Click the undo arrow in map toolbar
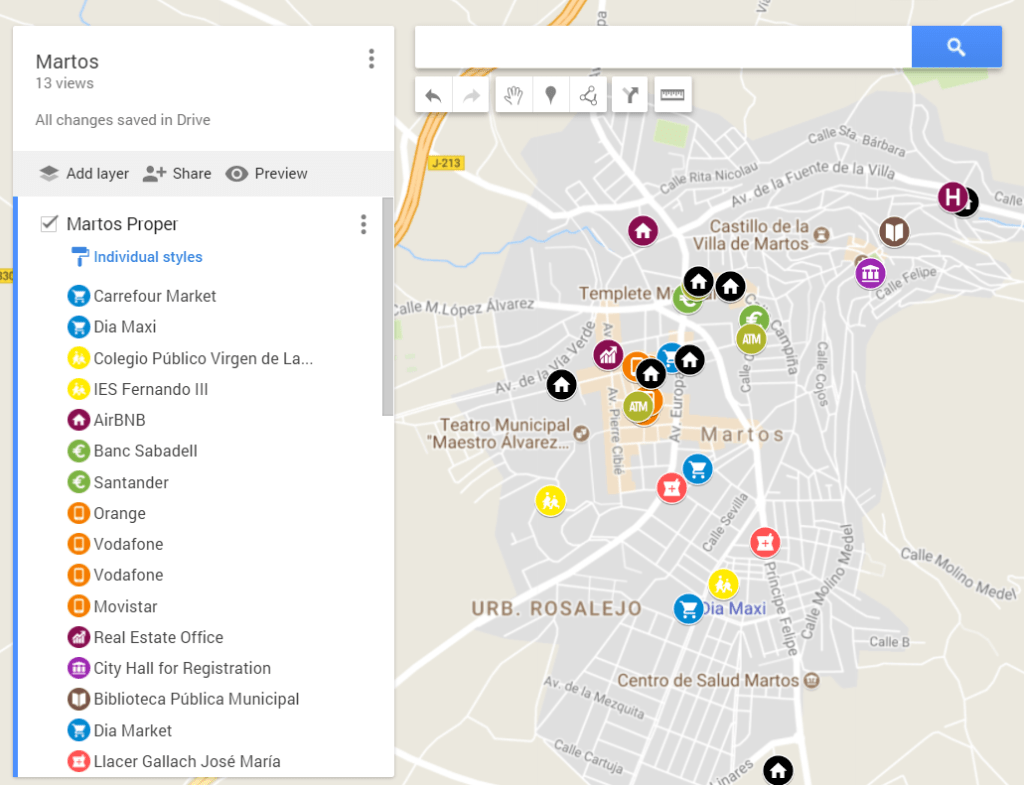This screenshot has height=785, width=1024. pos(433,96)
